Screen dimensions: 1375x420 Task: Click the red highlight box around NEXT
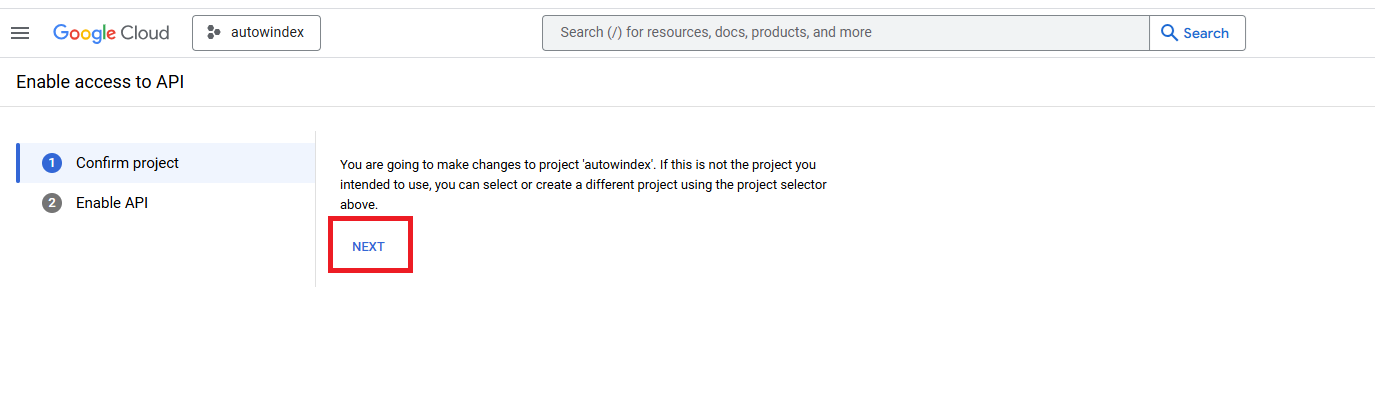coord(369,243)
